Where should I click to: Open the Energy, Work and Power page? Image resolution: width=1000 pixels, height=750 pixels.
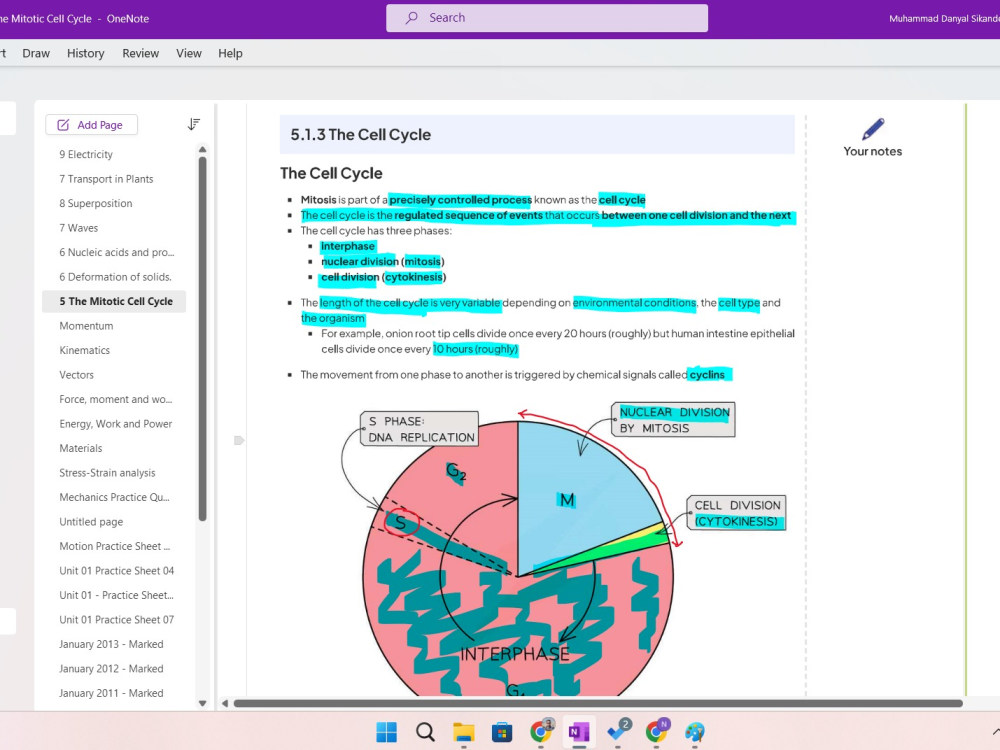point(114,424)
